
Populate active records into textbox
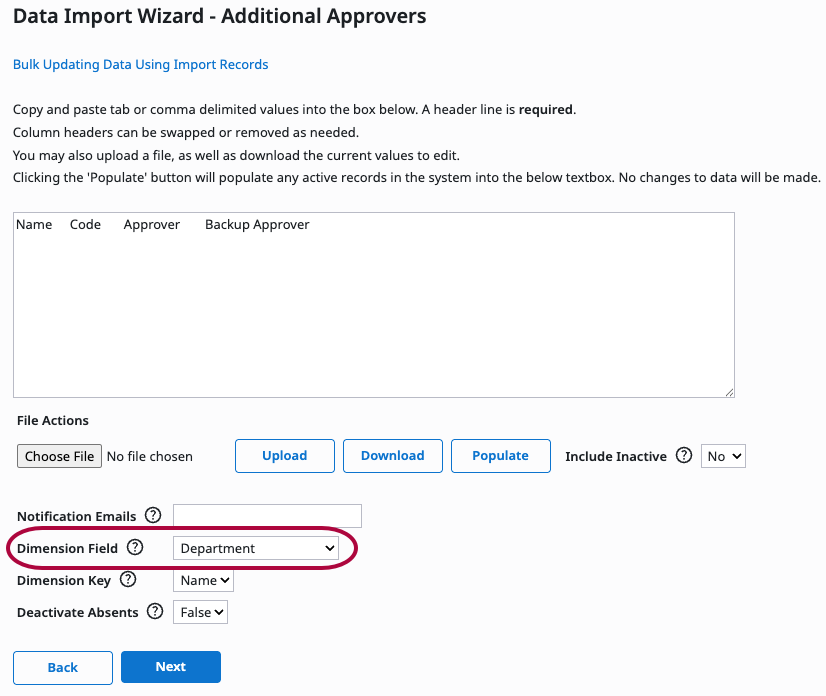click(500, 456)
